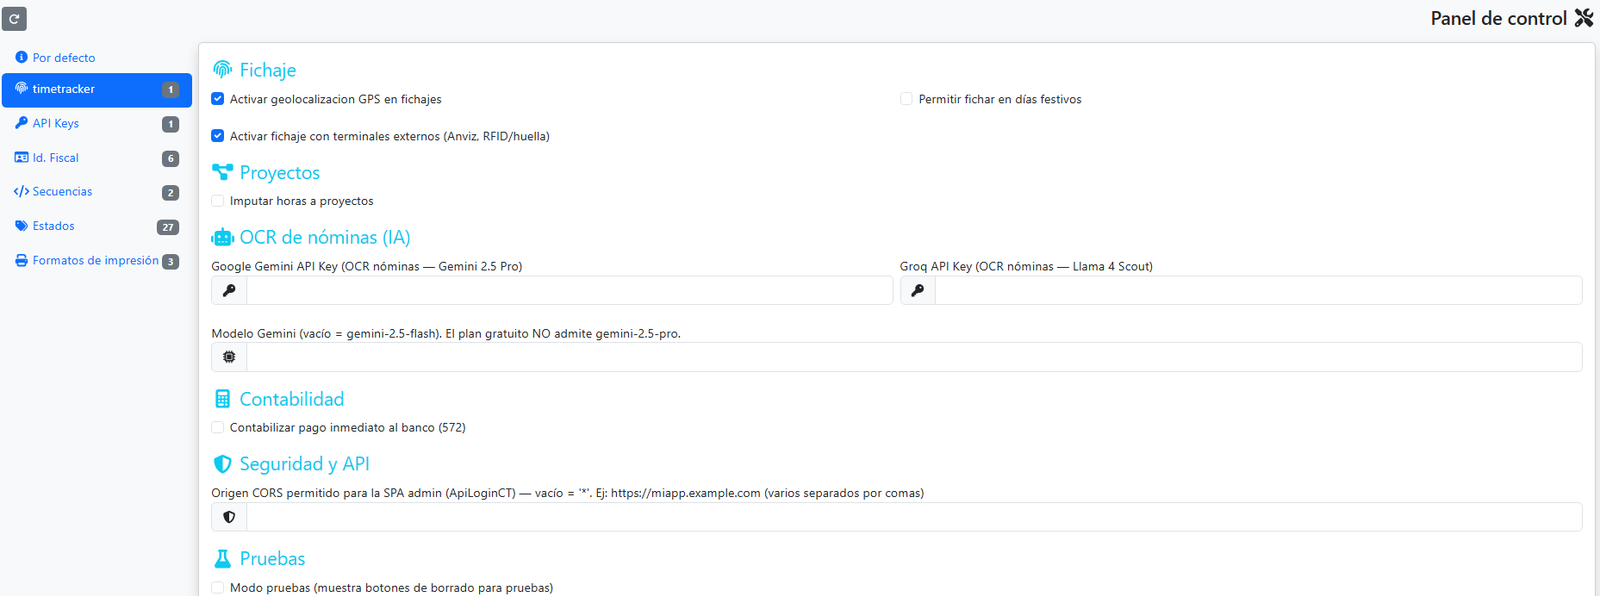Click the Proyectos section heading text

point(280,173)
